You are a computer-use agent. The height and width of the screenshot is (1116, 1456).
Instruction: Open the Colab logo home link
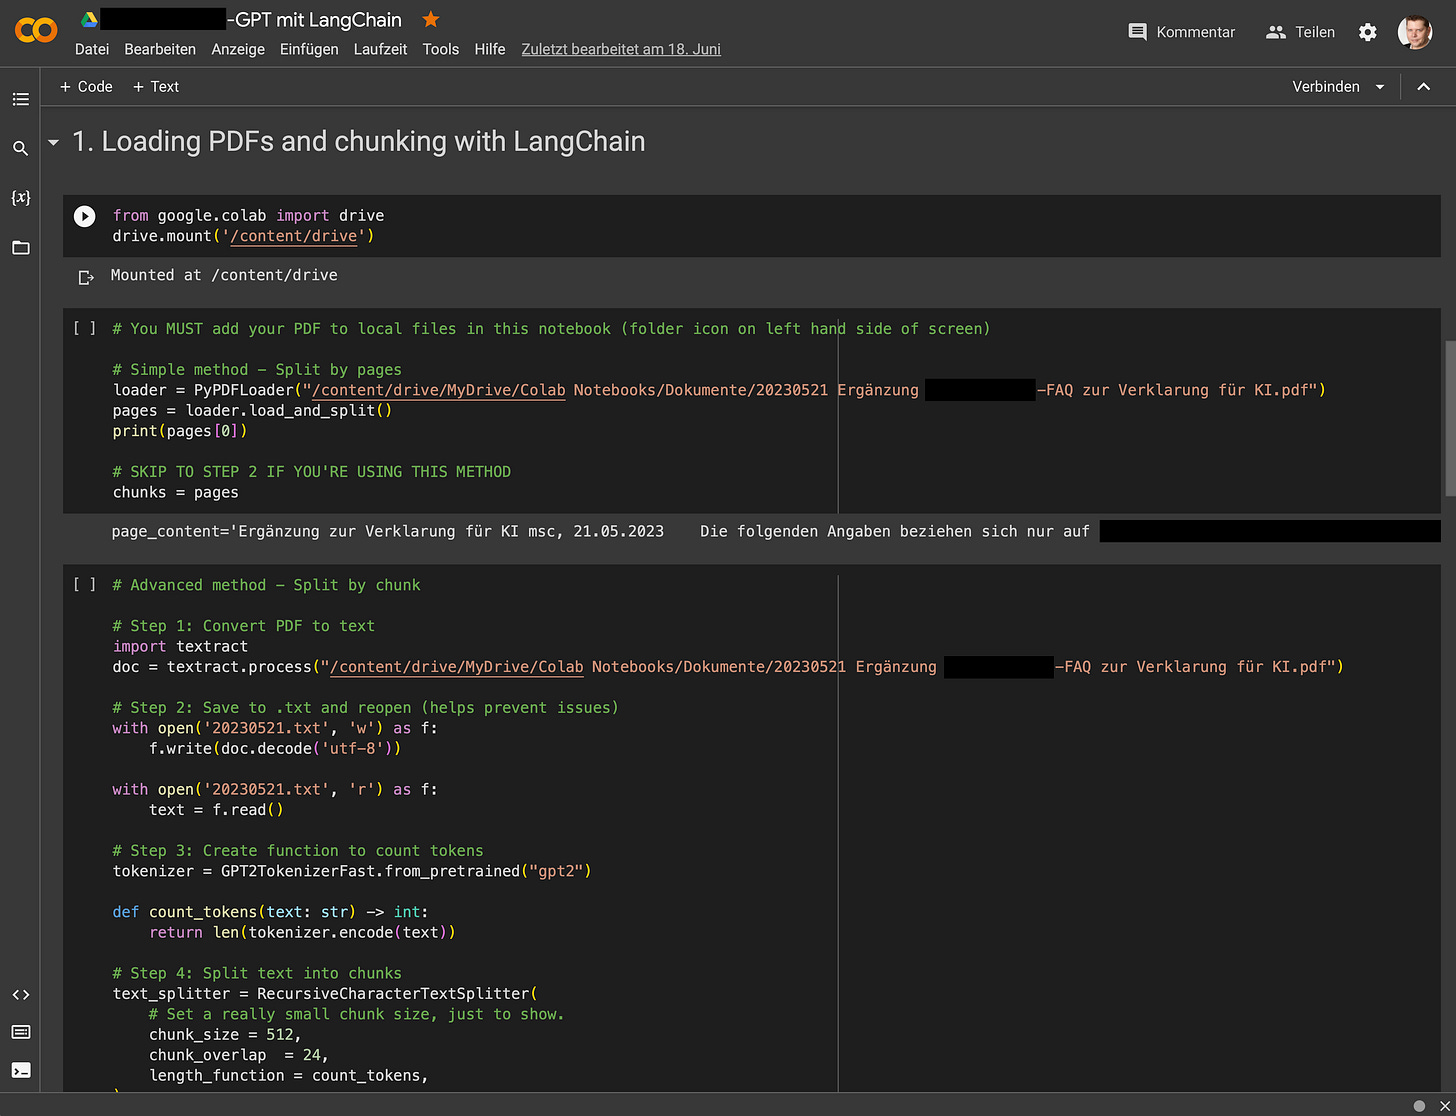(x=36, y=31)
